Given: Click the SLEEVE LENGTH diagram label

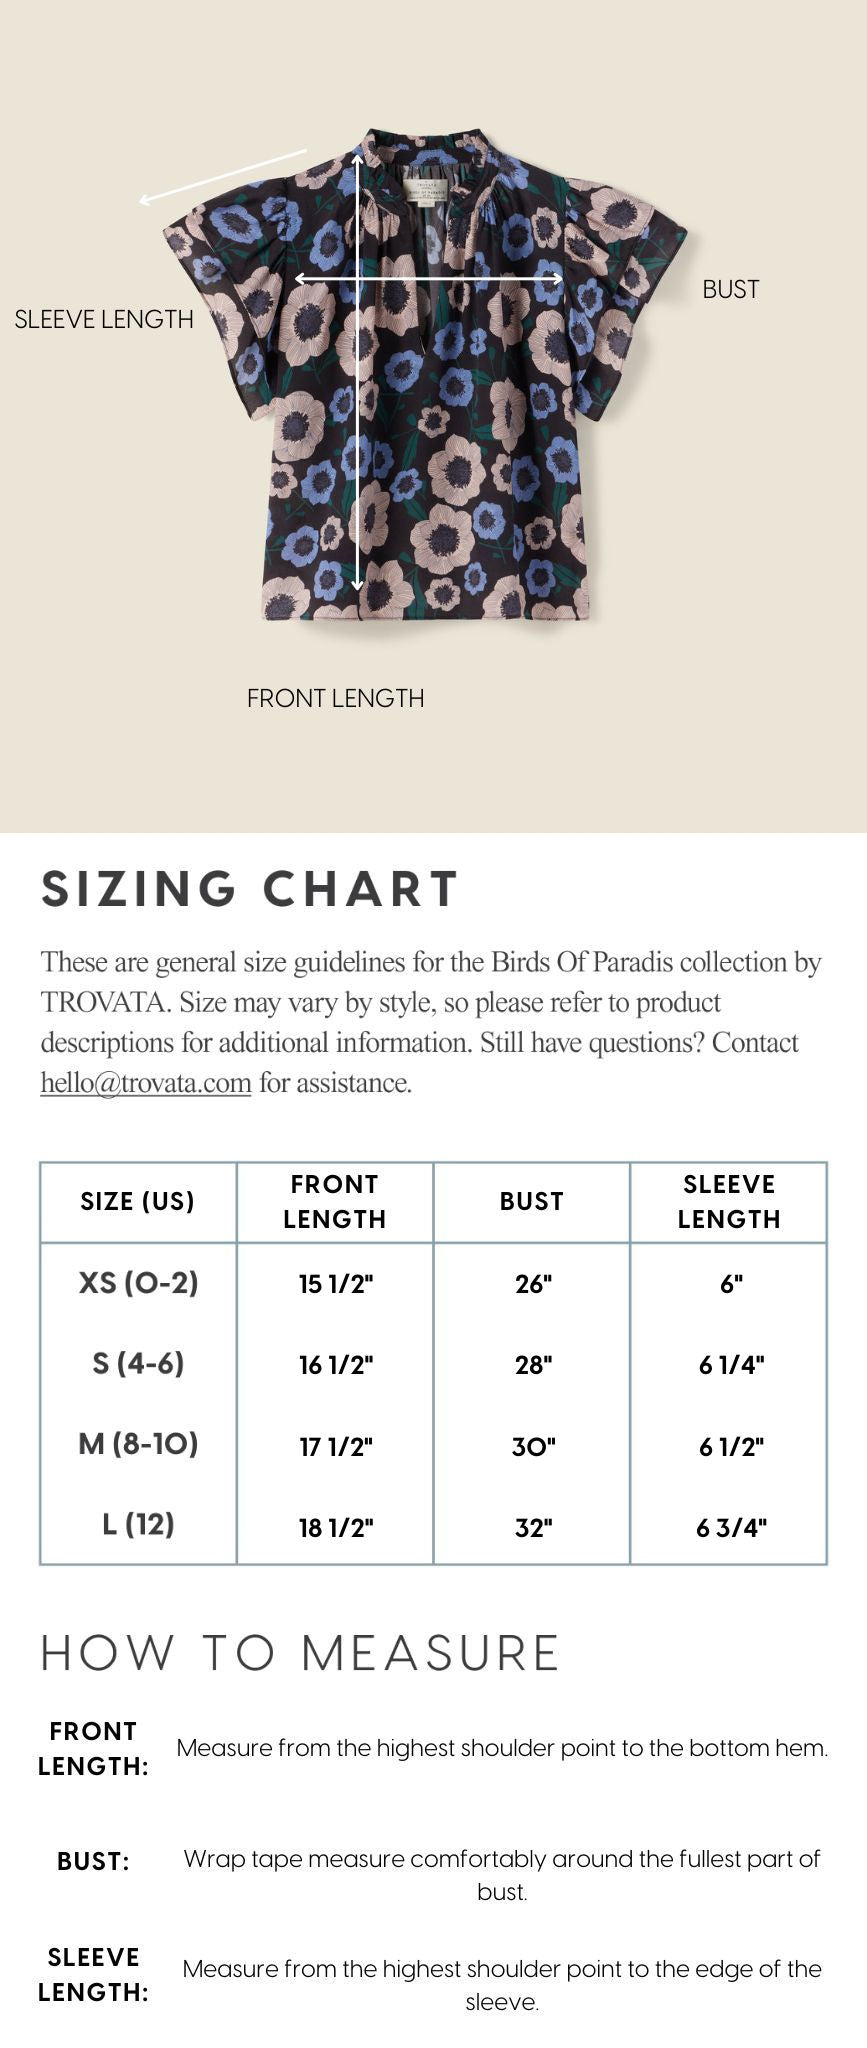Looking at the screenshot, I should point(104,319).
